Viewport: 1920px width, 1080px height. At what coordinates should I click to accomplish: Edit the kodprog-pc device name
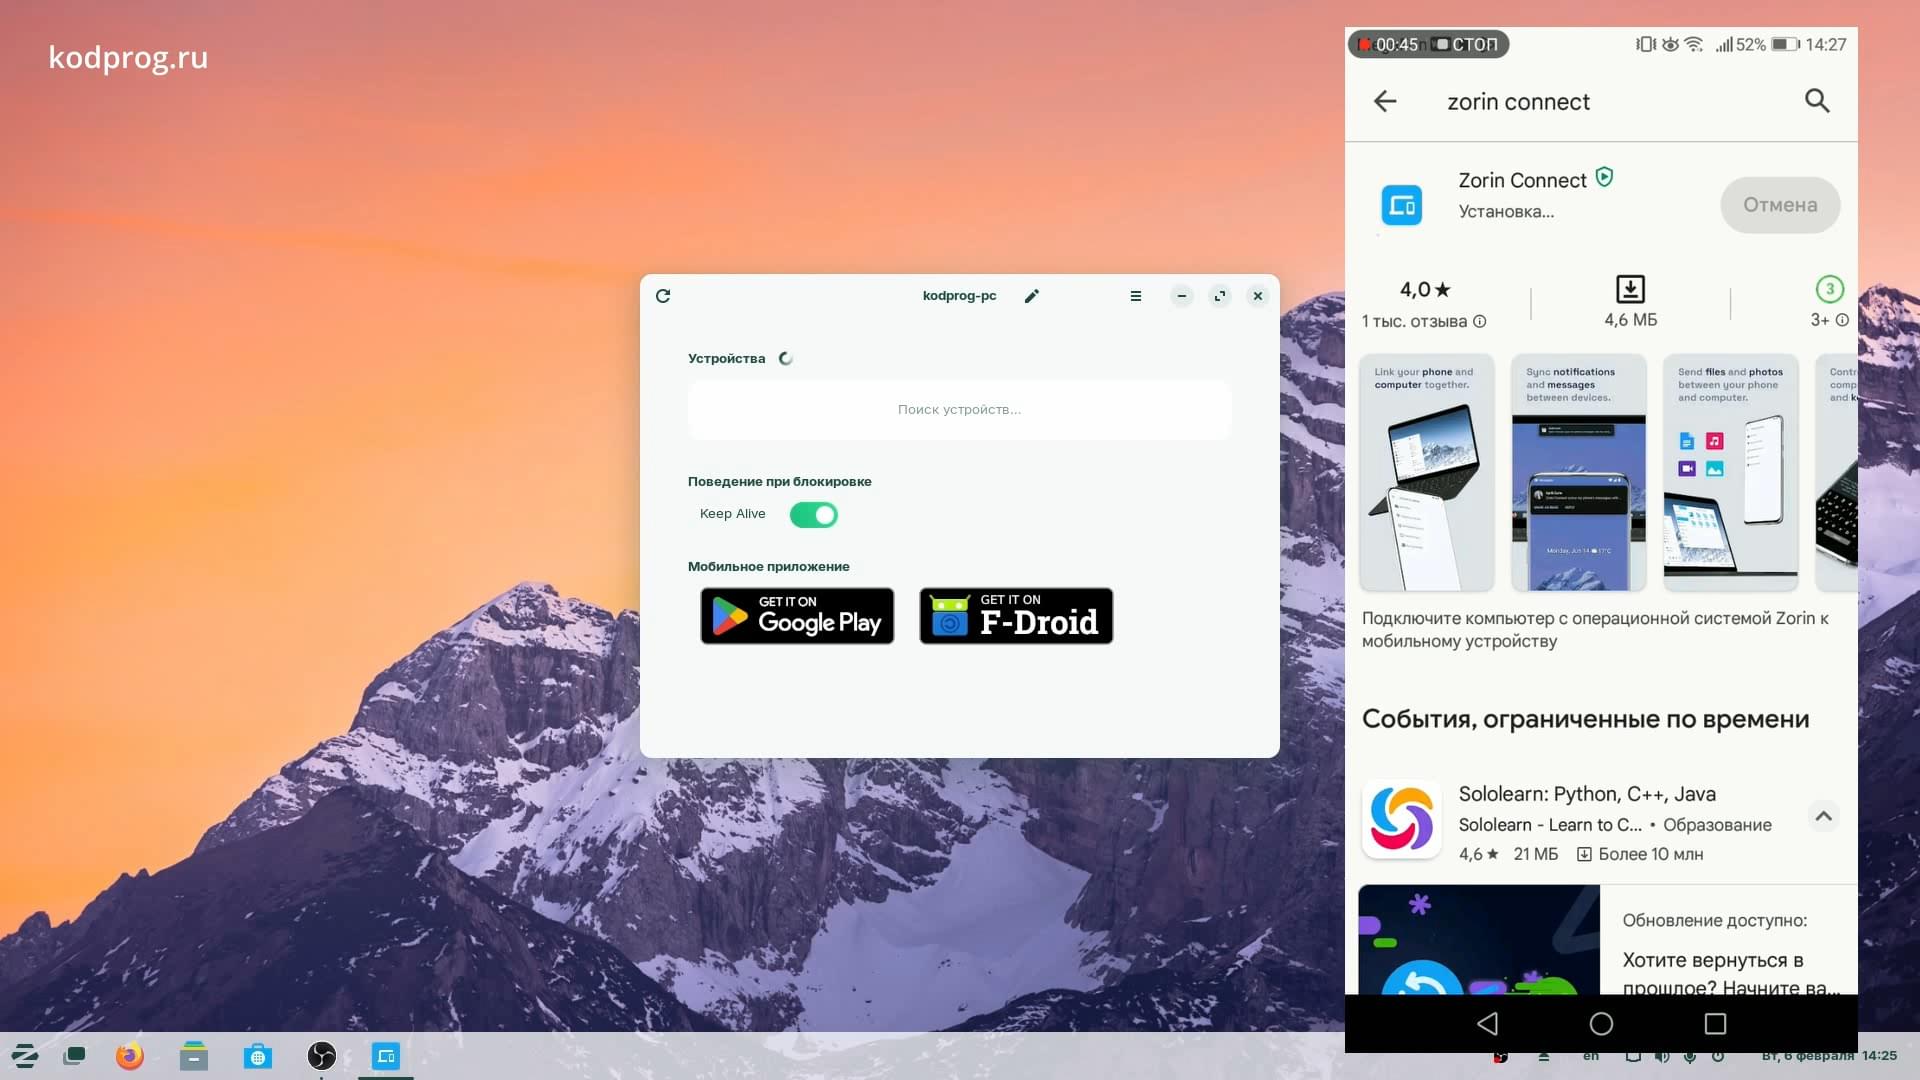click(x=1032, y=296)
